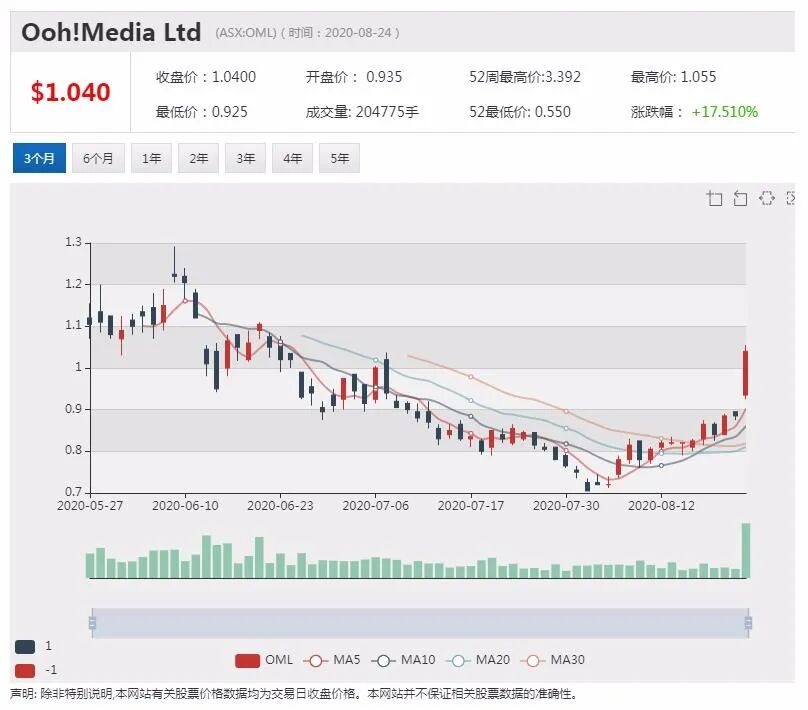
Task: Click the 52最低价: 0.550 value
Action: click(519, 112)
